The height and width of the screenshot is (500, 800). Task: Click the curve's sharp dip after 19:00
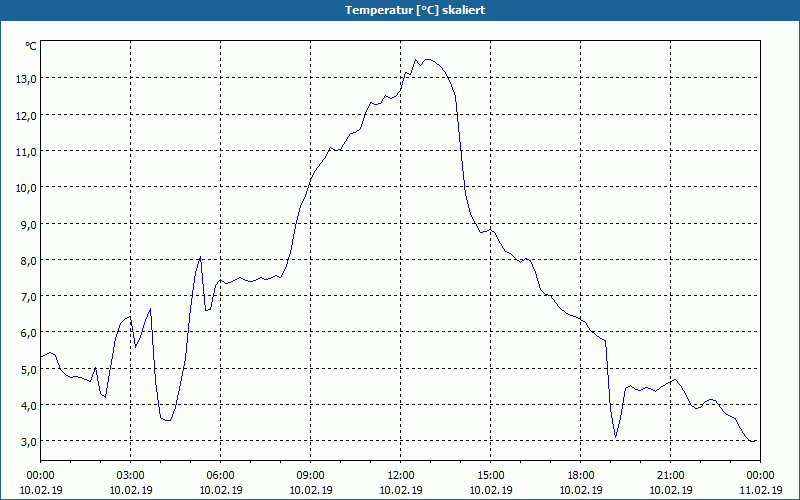pyautogui.click(x=616, y=437)
